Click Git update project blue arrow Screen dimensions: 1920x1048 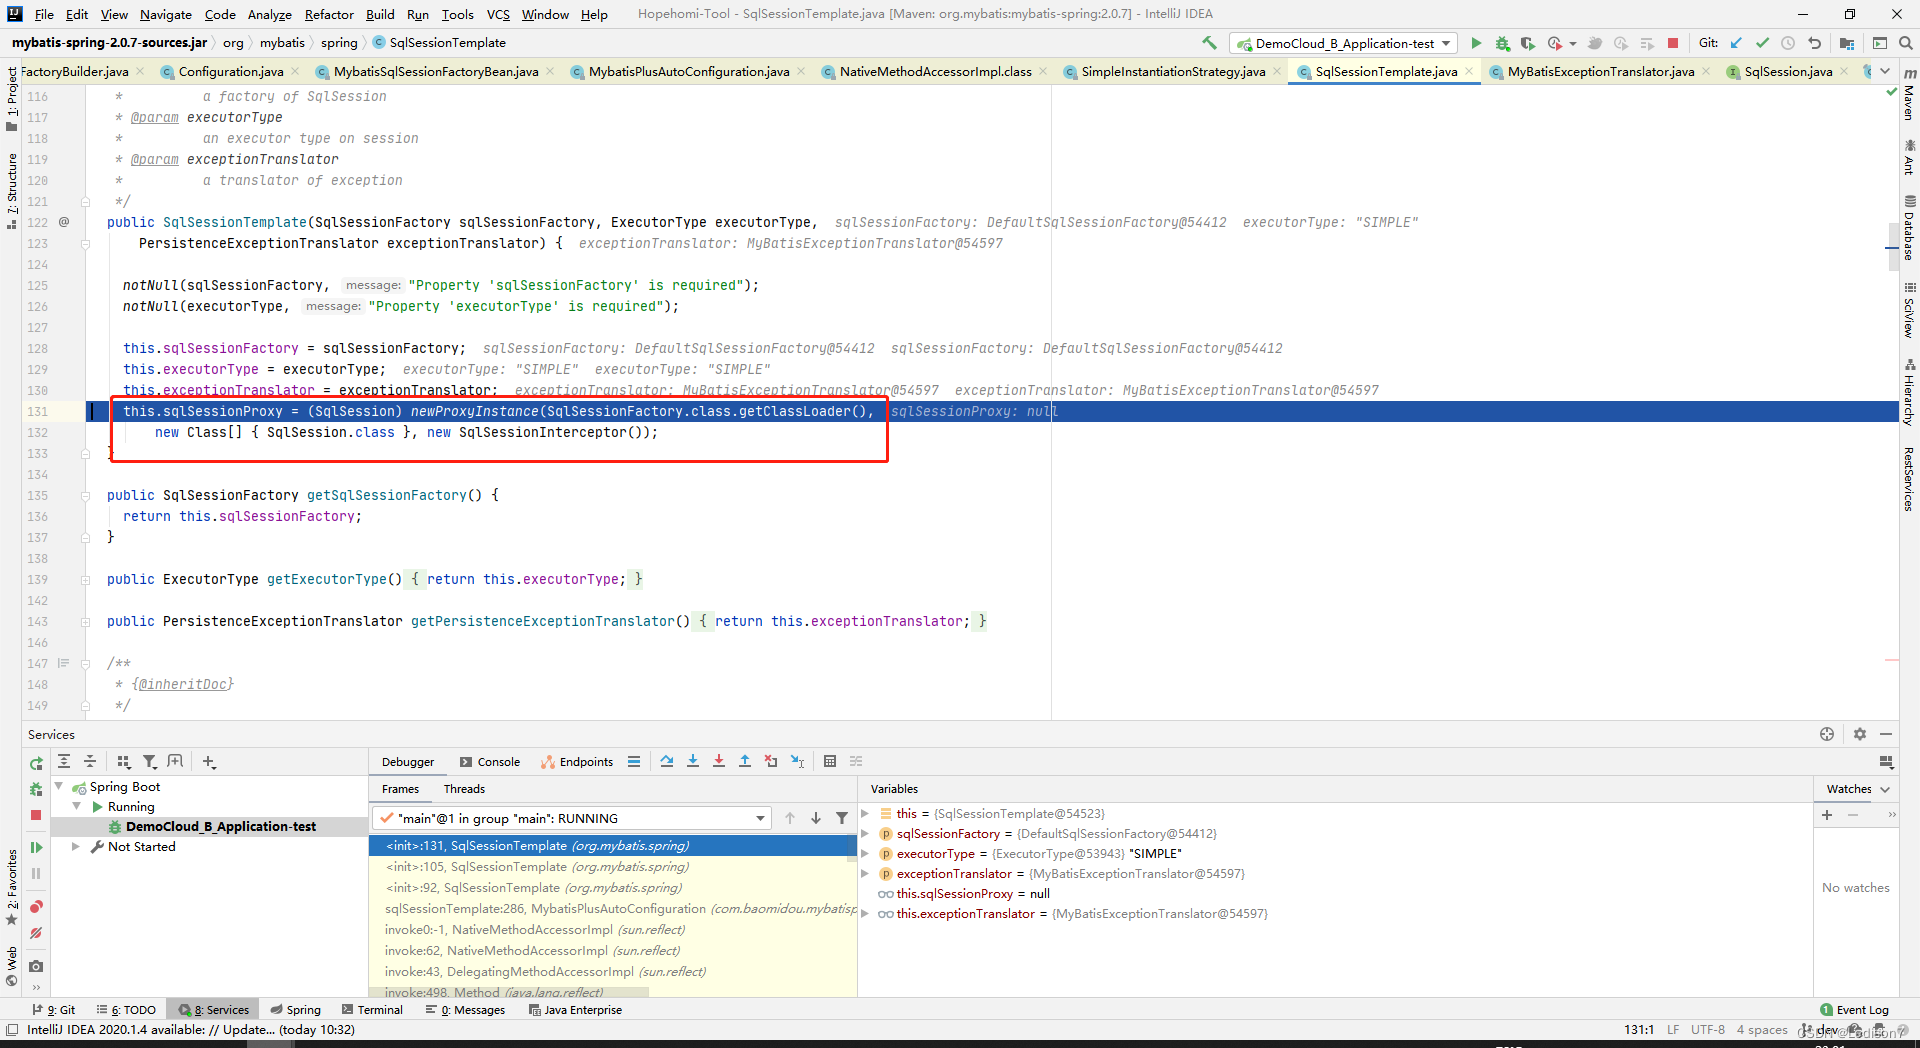[1736, 43]
